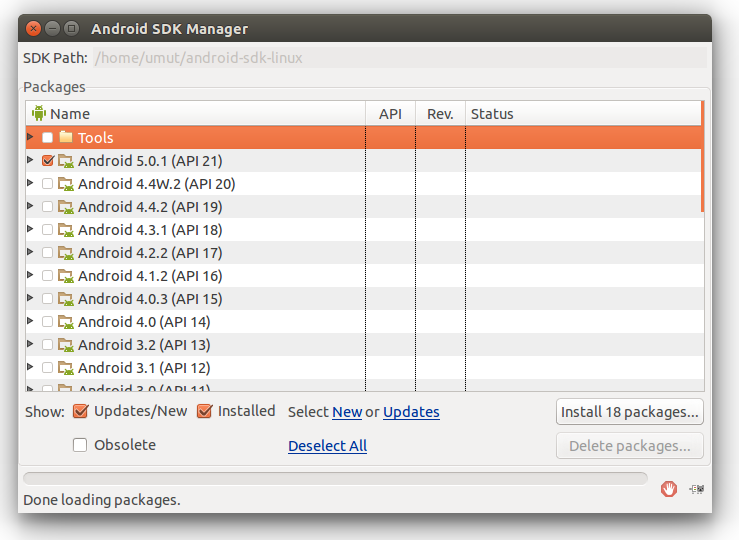This screenshot has width=739, height=540.
Task: Click the Android 3.2 platform folder icon
Action: coord(66,345)
